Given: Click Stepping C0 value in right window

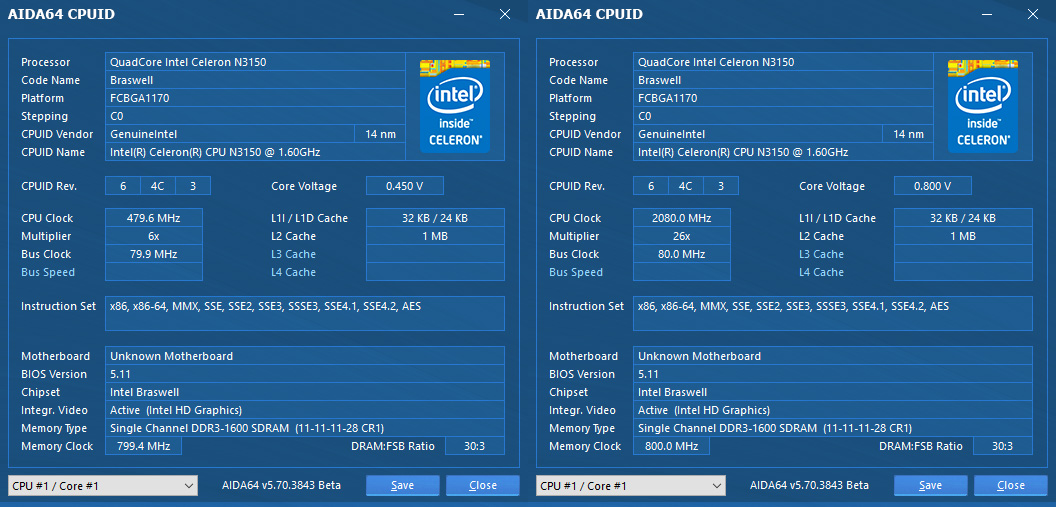Looking at the screenshot, I should point(784,116).
